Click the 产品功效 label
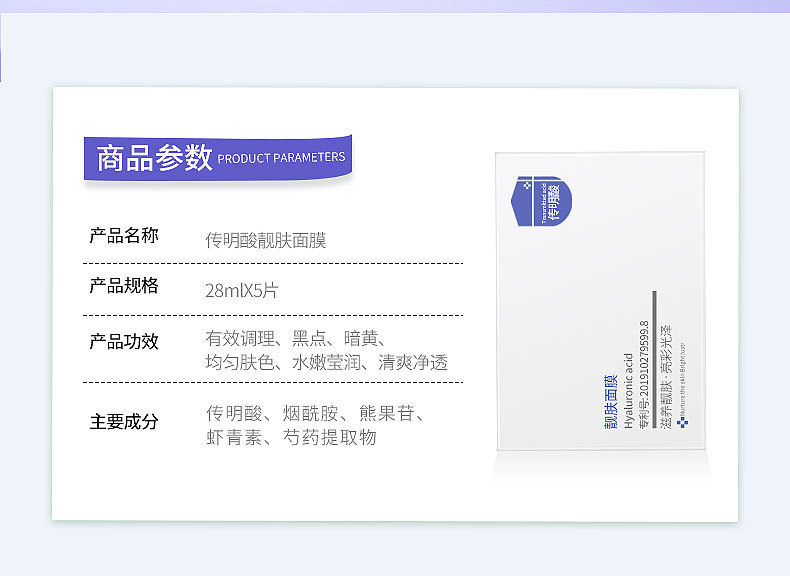 124,342
